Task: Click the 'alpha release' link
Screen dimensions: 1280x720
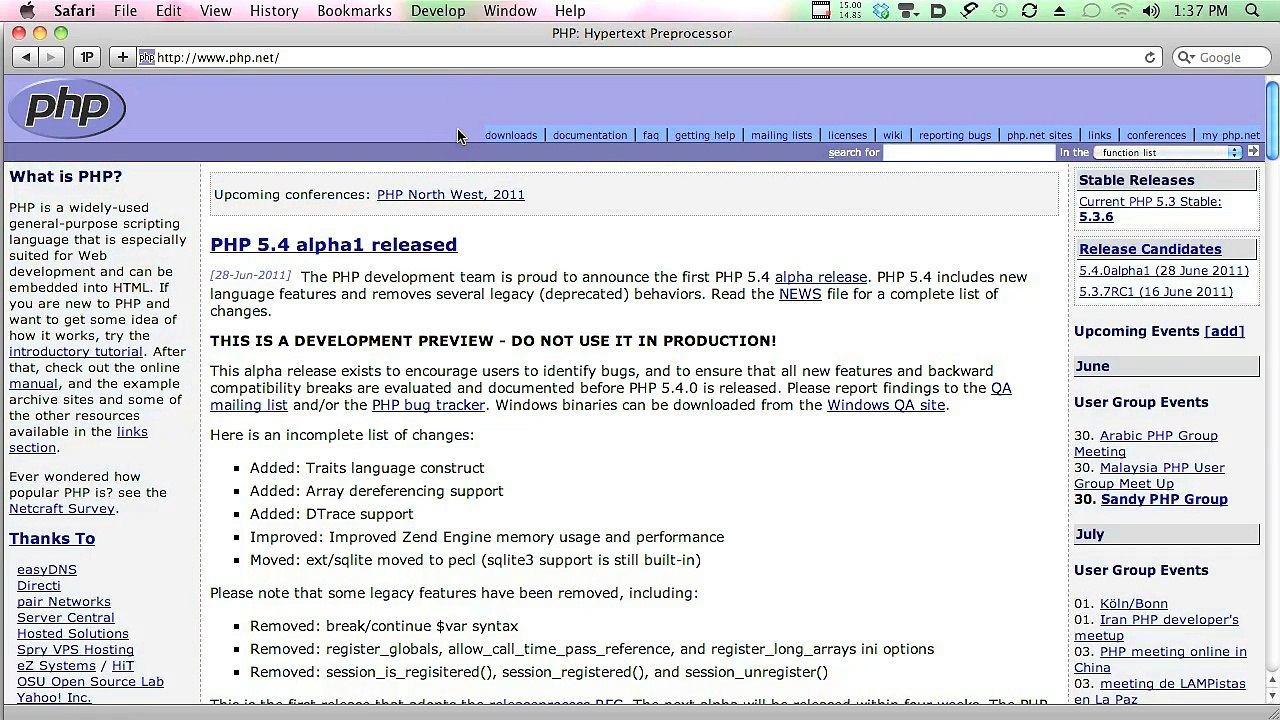Action: click(x=821, y=277)
